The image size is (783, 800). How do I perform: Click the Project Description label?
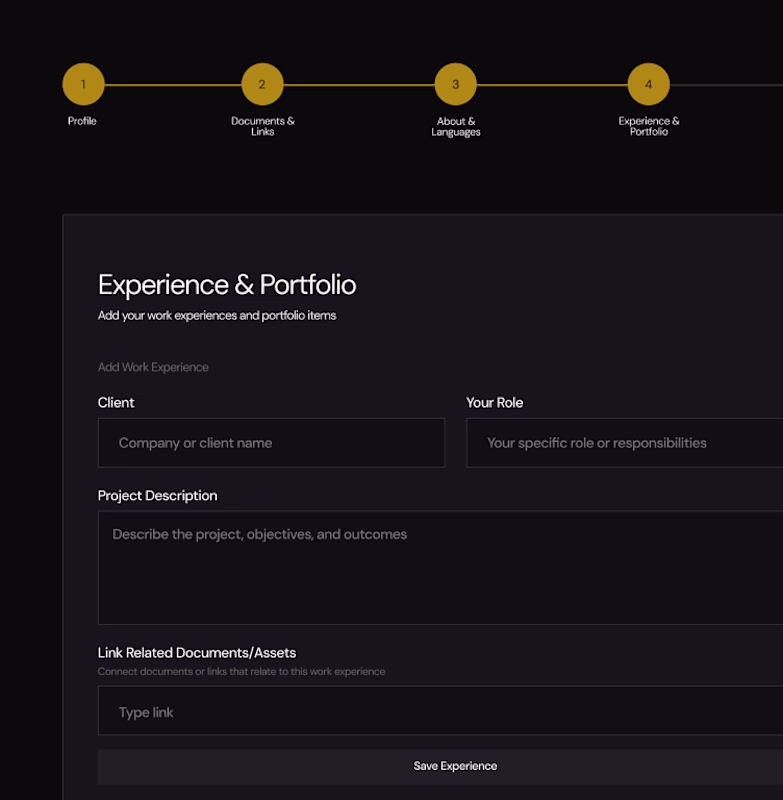[157, 496]
